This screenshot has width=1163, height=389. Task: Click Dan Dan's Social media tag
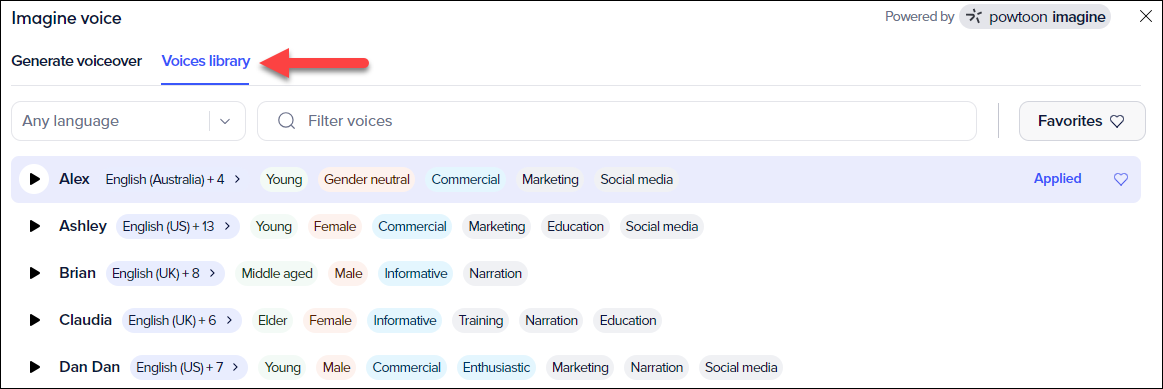click(x=741, y=367)
